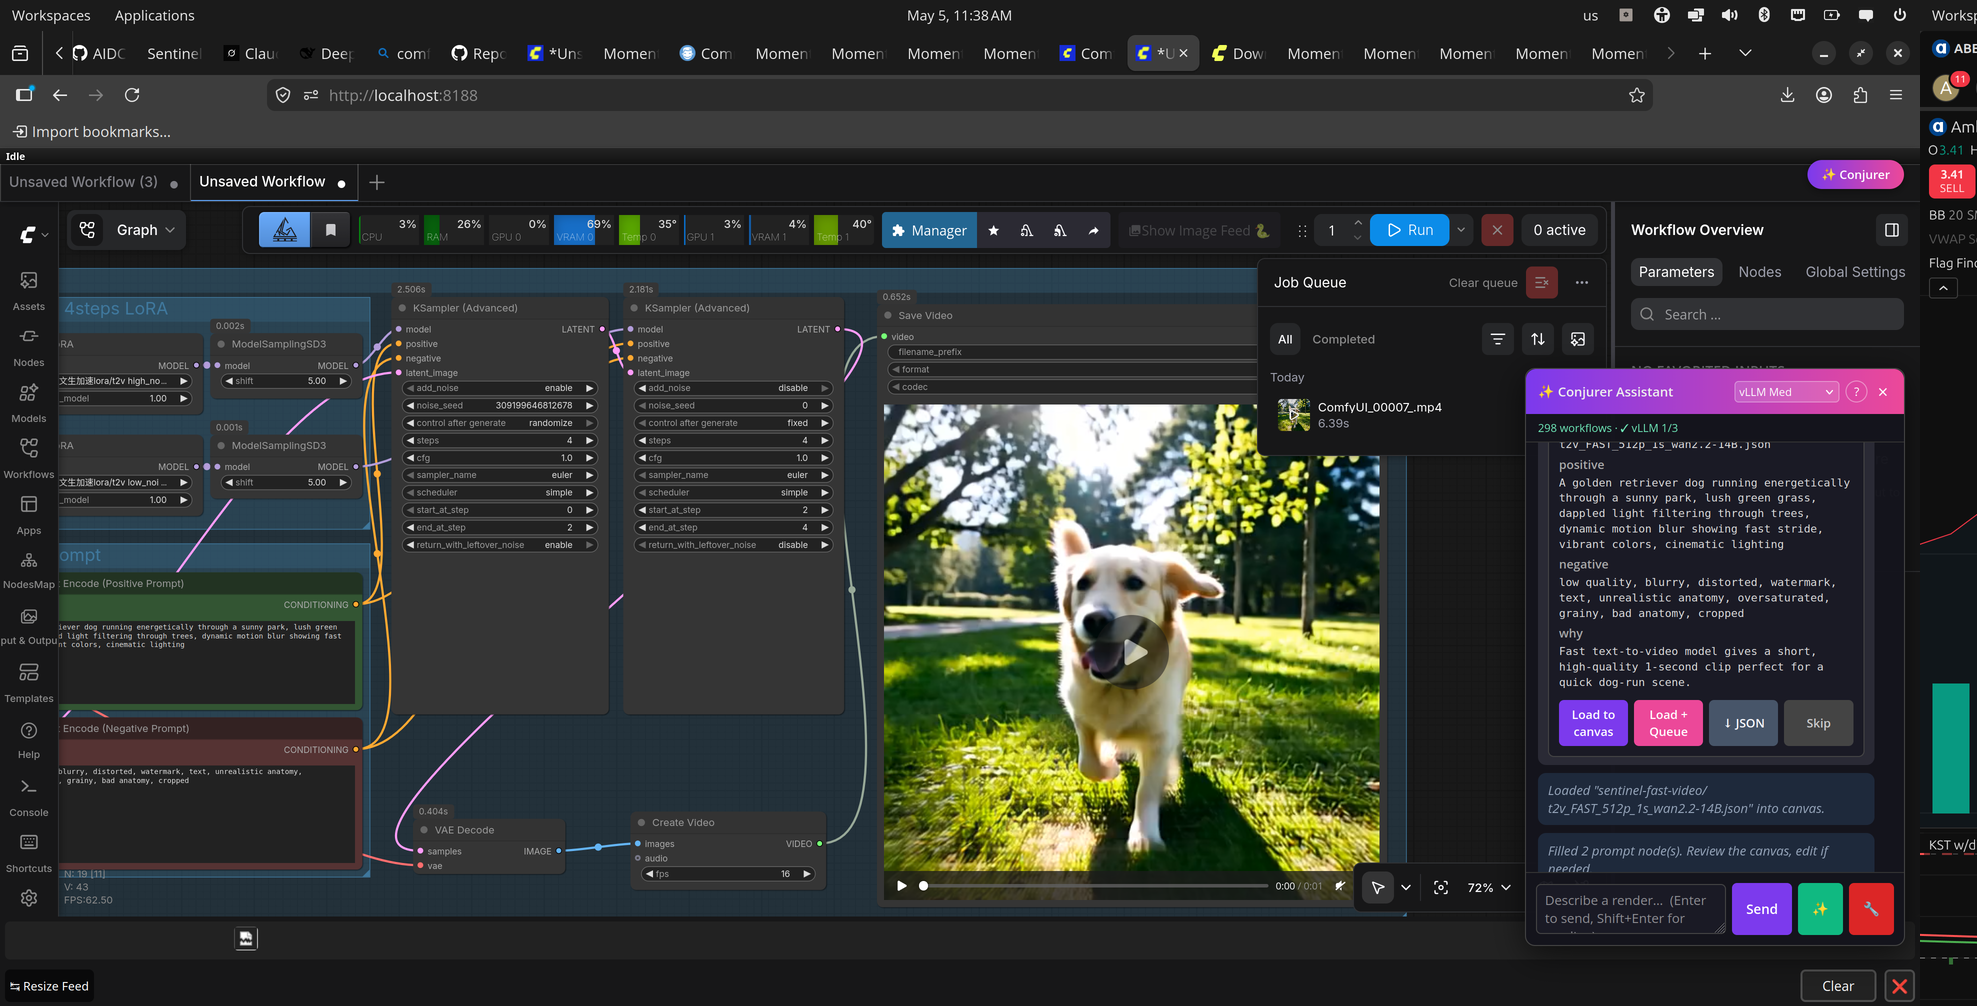Open the vLLM Med model dropdown
This screenshot has height=1006, width=1977.
tap(1786, 392)
